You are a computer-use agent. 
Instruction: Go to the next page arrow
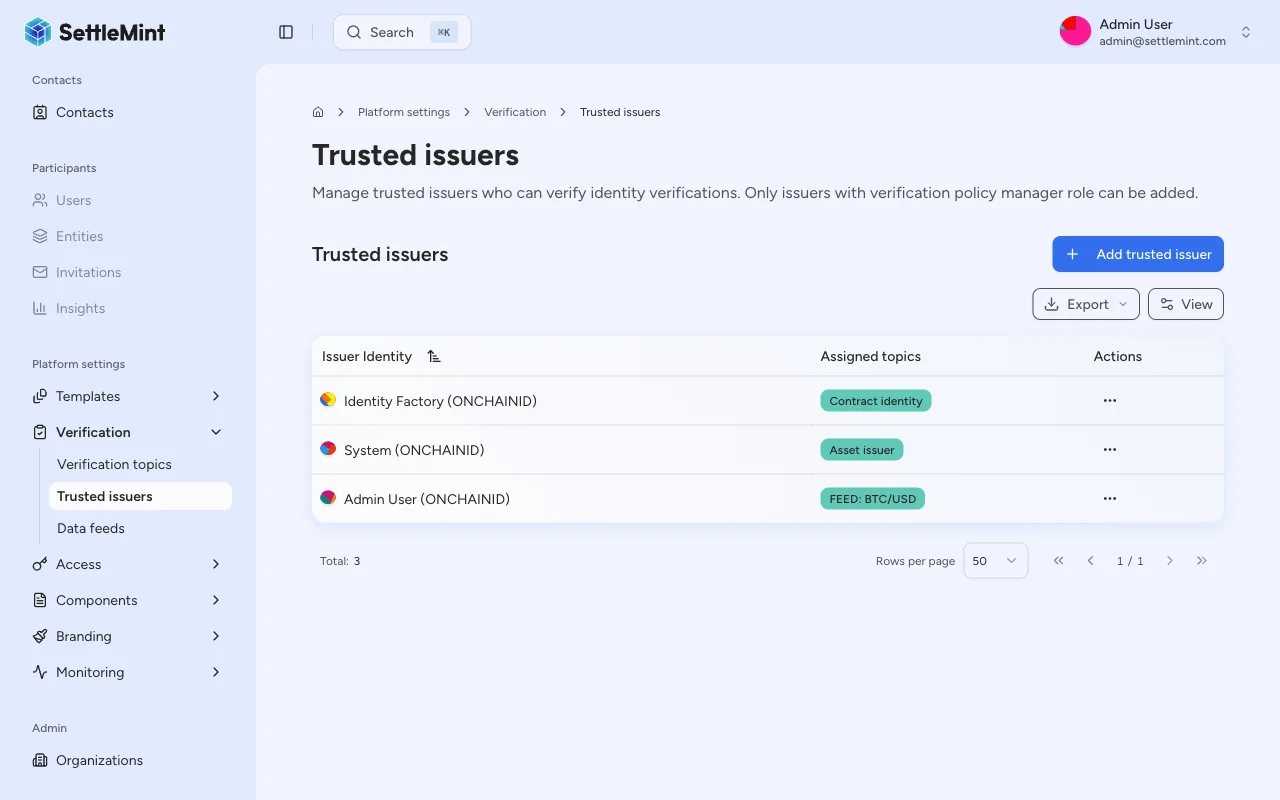(1170, 561)
